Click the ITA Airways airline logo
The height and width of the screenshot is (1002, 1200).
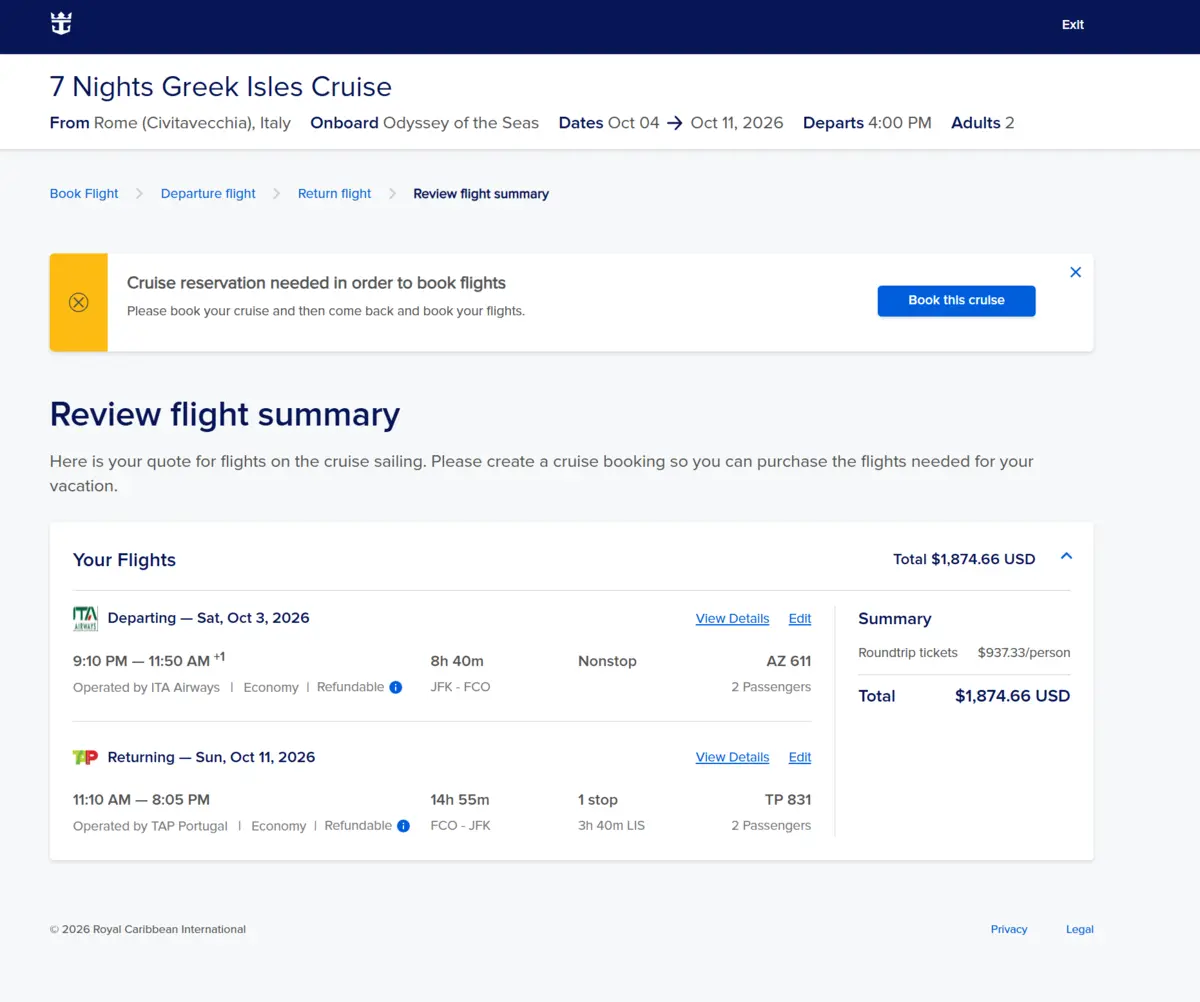pyautogui.click(x=86, y=619)
